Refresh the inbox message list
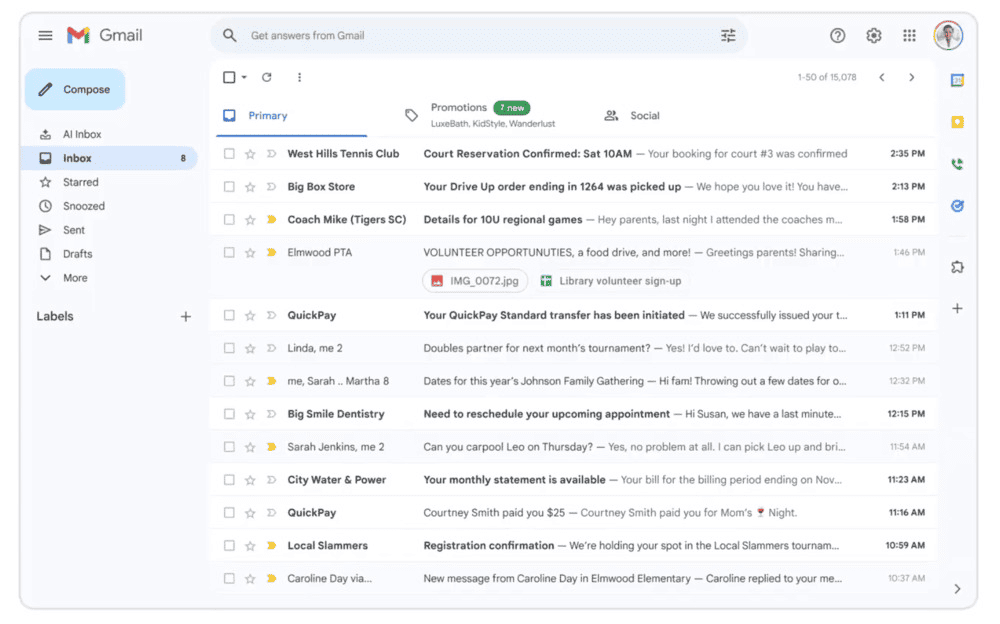This screenshot has height=624, width=1000. pyautogui.click(x=267, y=77)
